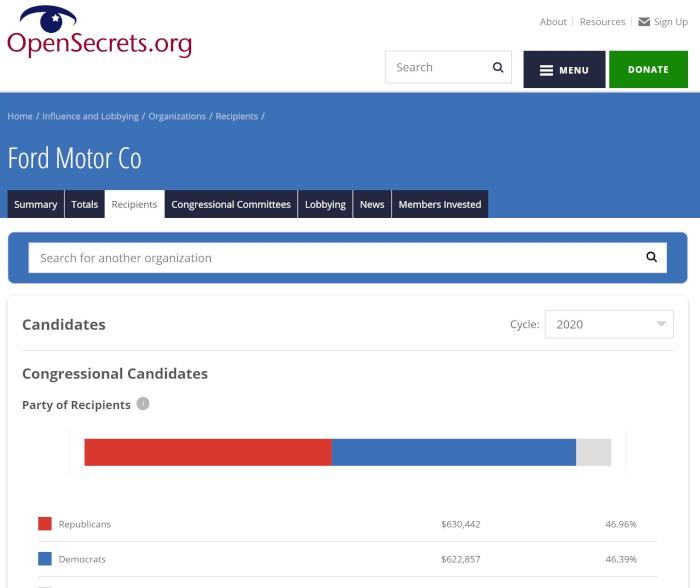
Task: Select the Congressional Committees tab
Action: [231, 204]
